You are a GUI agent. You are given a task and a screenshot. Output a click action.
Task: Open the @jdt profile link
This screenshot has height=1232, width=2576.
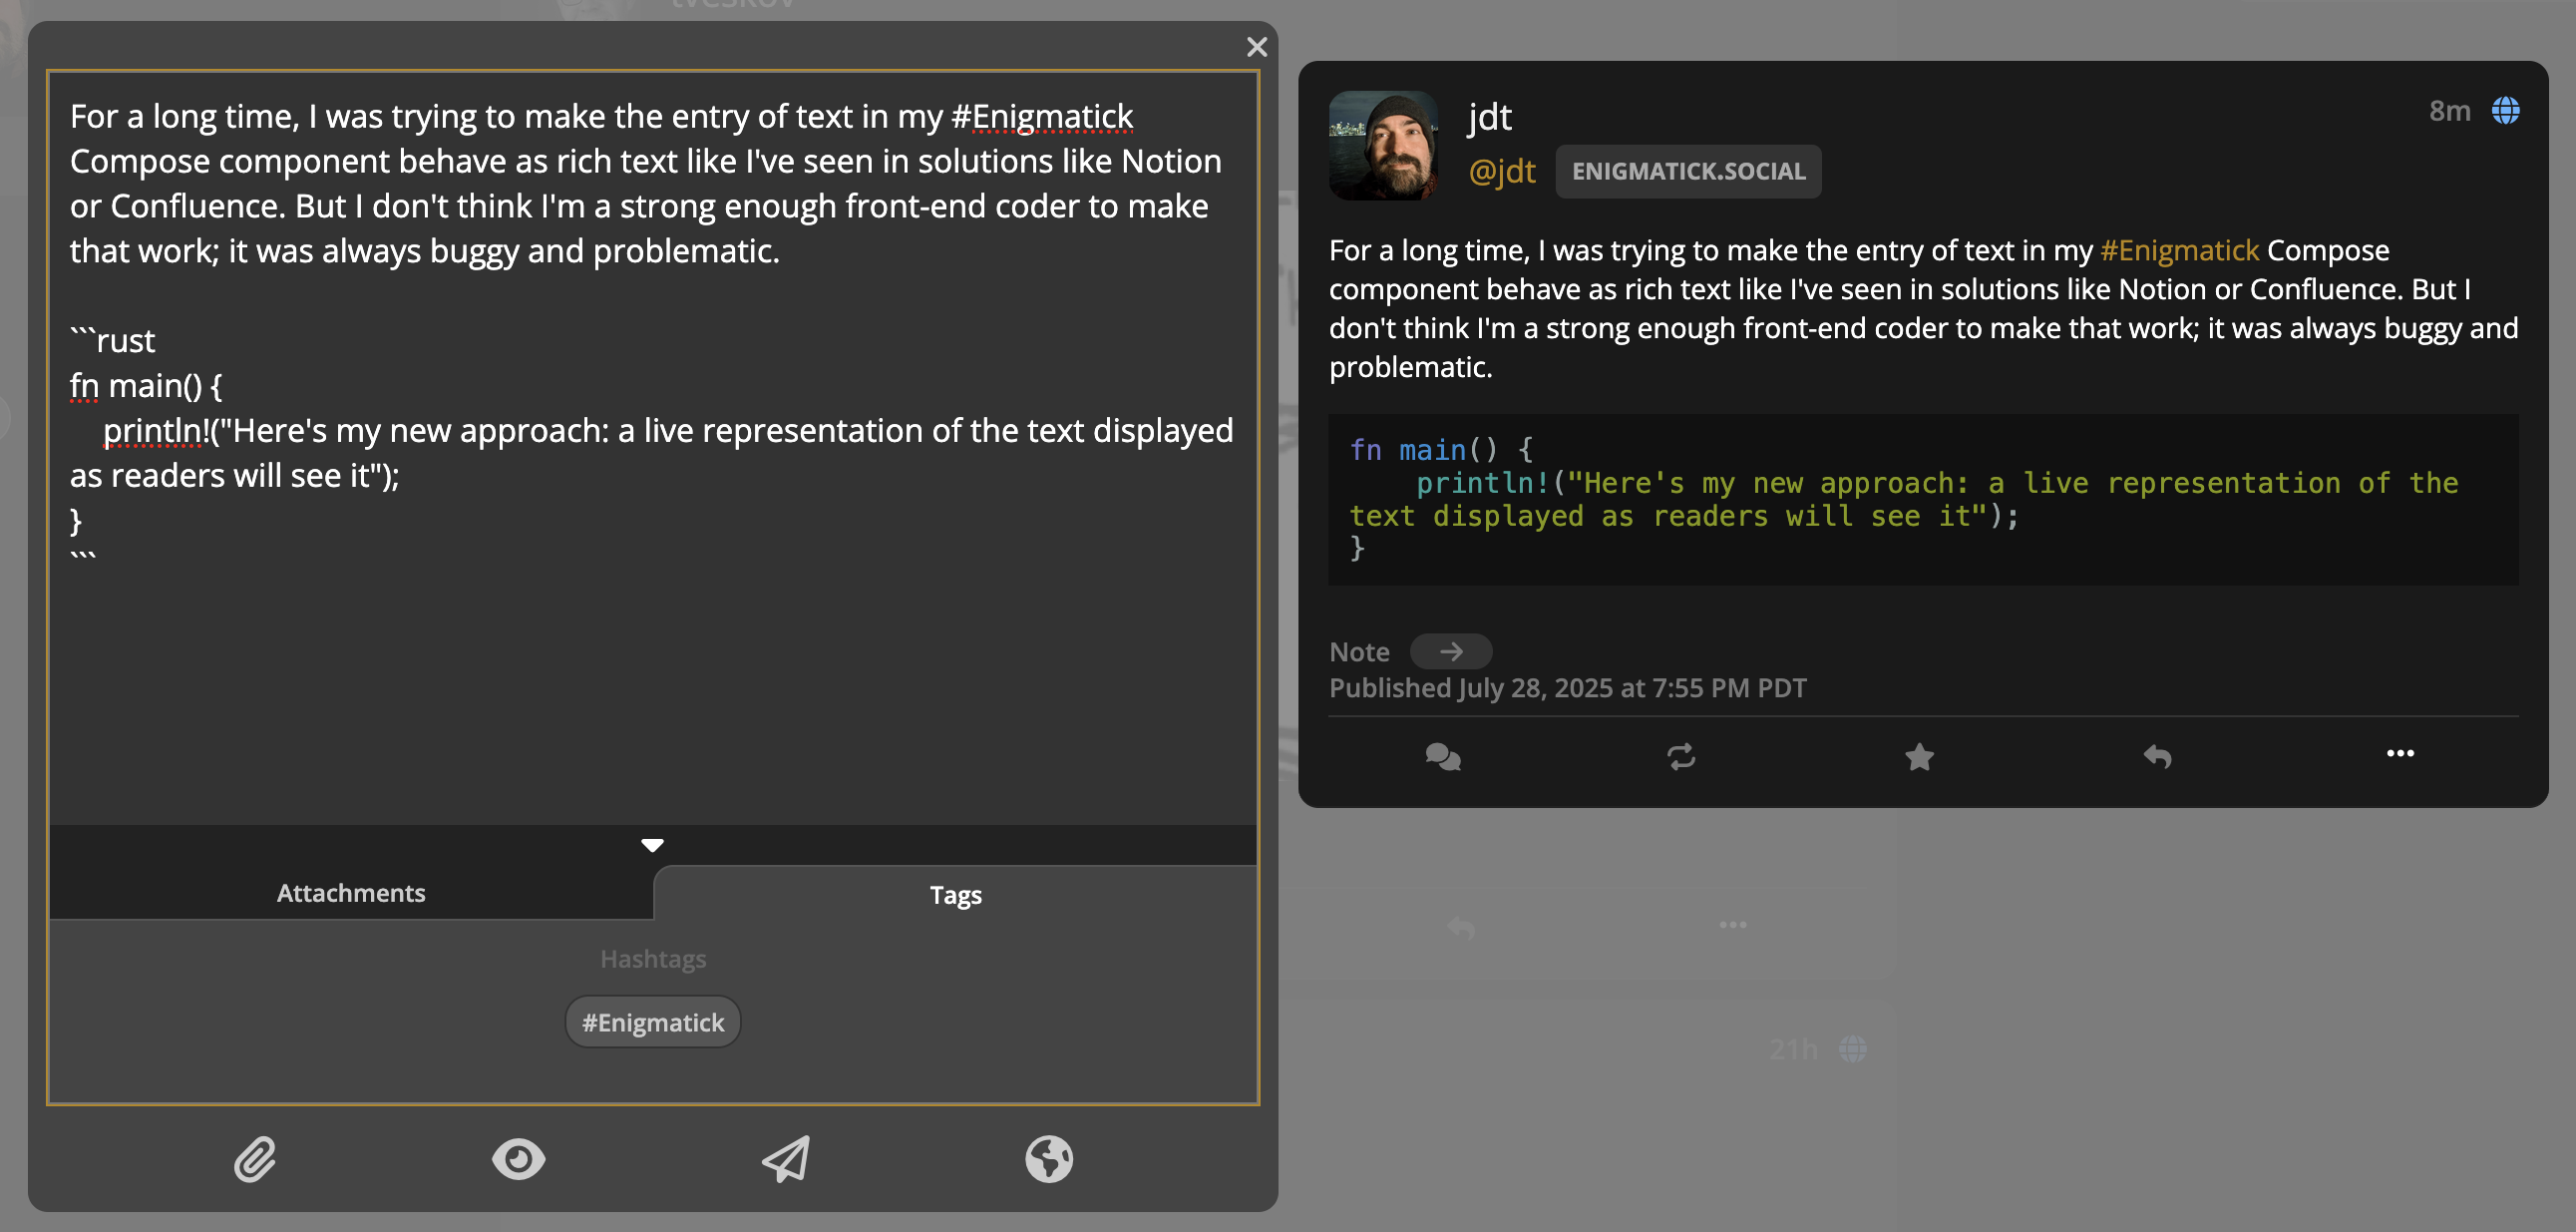pos(1501,171)
